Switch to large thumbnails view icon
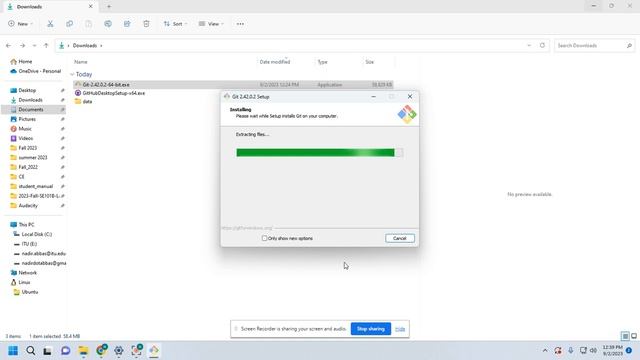The image size is (640, 360). 634,336
